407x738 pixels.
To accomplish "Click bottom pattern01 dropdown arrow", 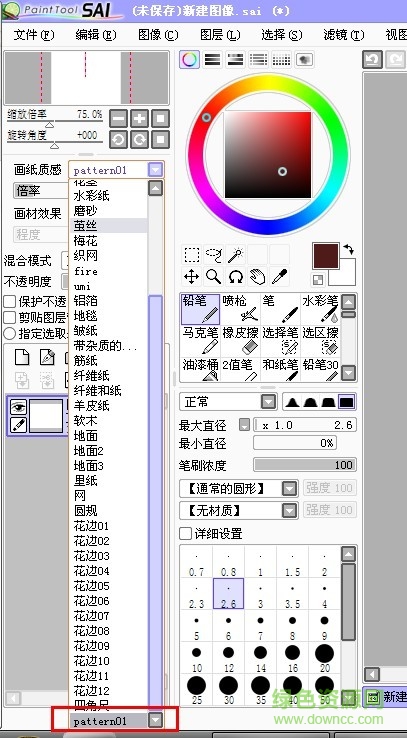I will coord(155,720).
